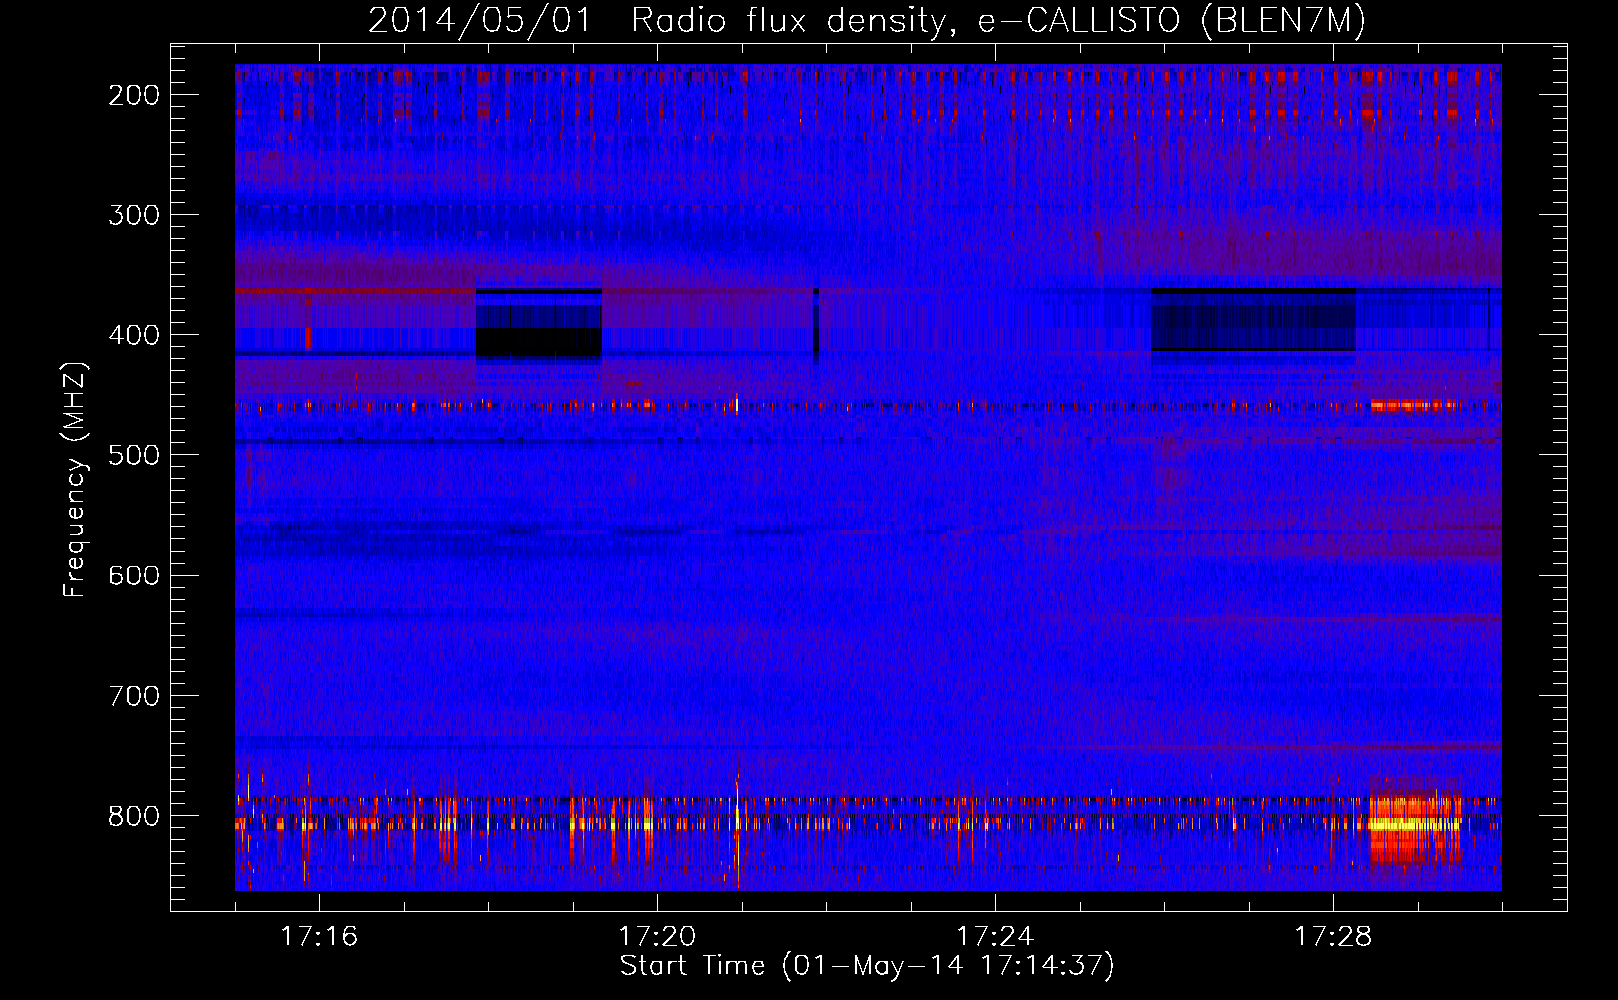Select the 200 frequency tick label
Screen dimensions: 1618x1000
pyautogui.click(x=134, y=95)
